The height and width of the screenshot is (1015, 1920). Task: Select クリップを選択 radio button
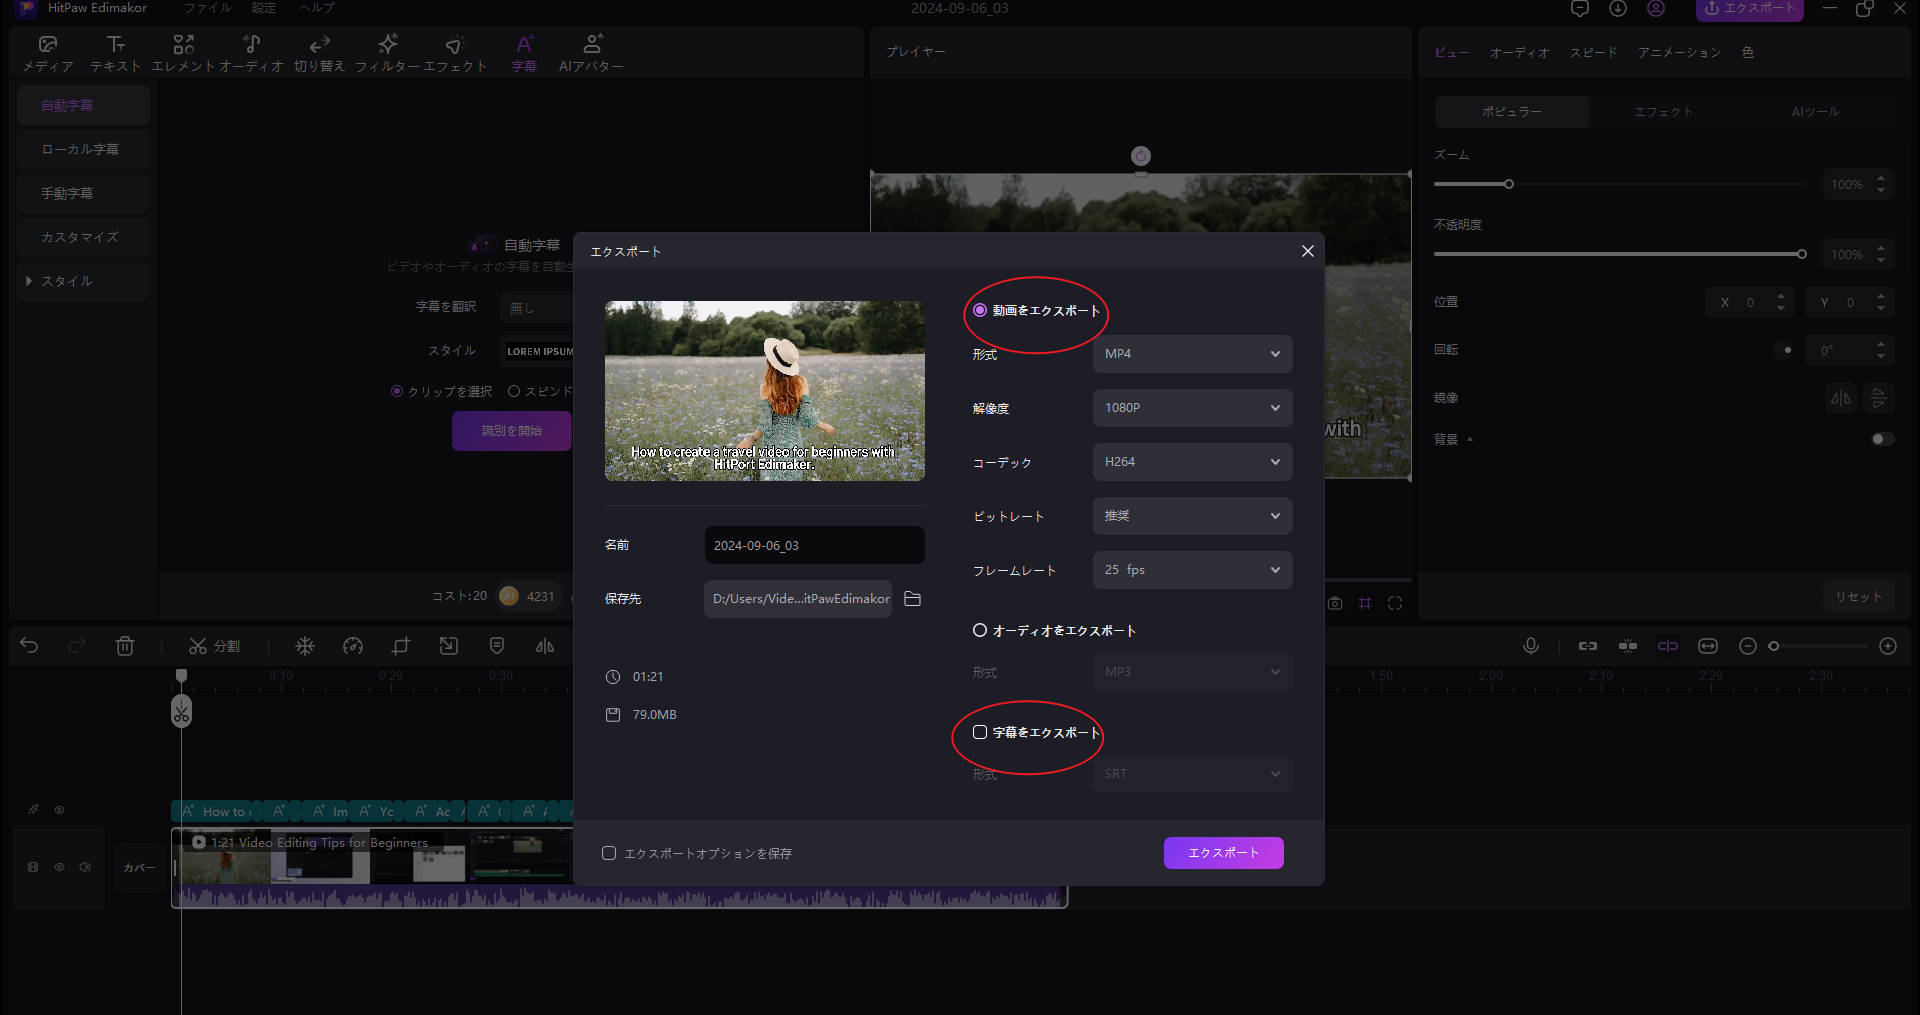[x=397, y=391]
